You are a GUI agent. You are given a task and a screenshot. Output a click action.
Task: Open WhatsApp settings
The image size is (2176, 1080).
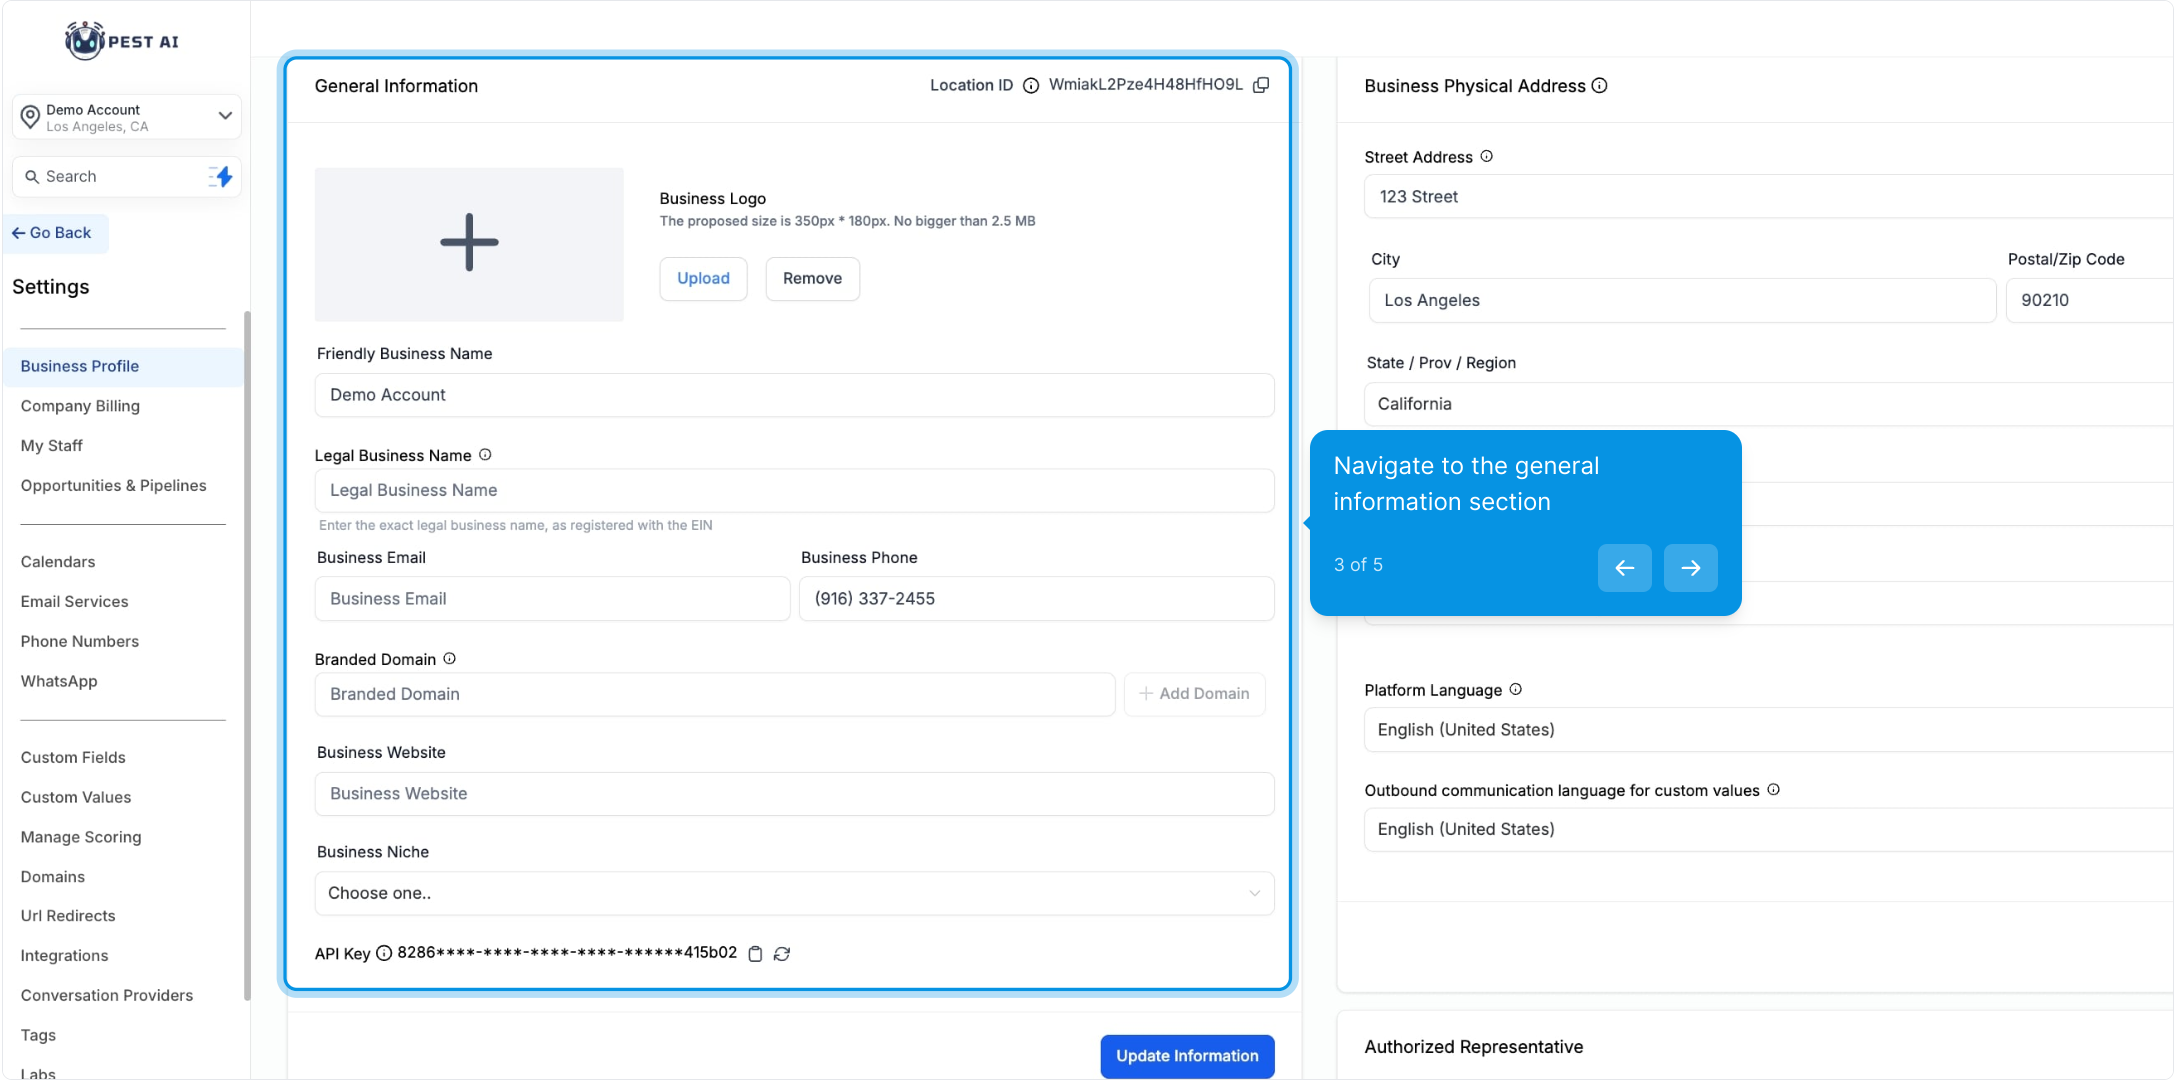click(59, 681)
